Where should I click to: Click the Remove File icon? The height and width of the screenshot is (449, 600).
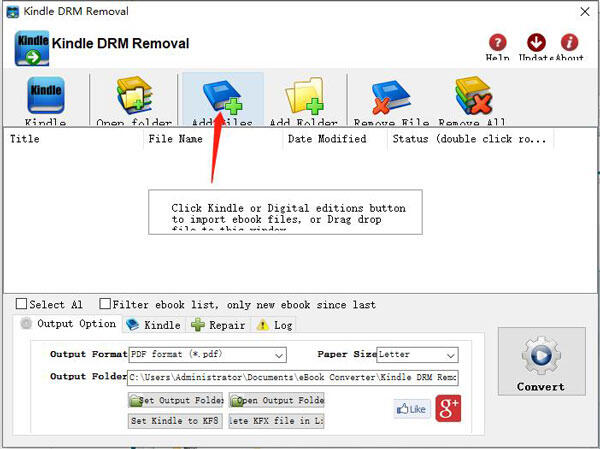click(391, 96)
